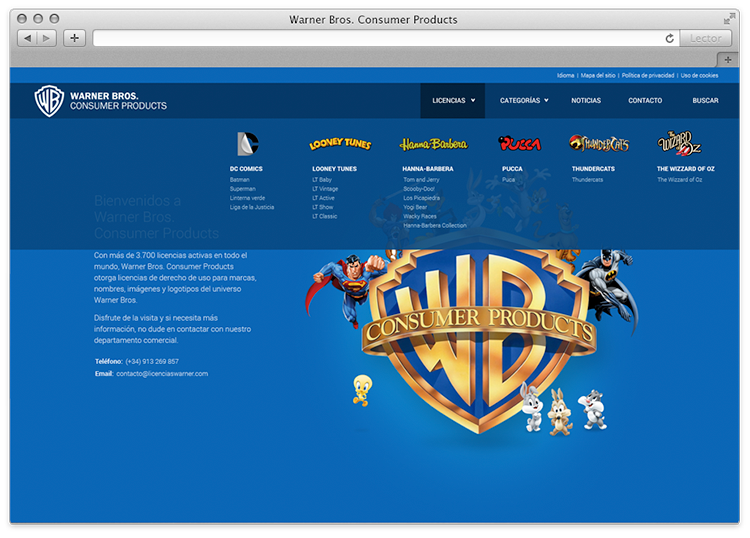Select the THUNDERCATS heading

tap(593, 169)
